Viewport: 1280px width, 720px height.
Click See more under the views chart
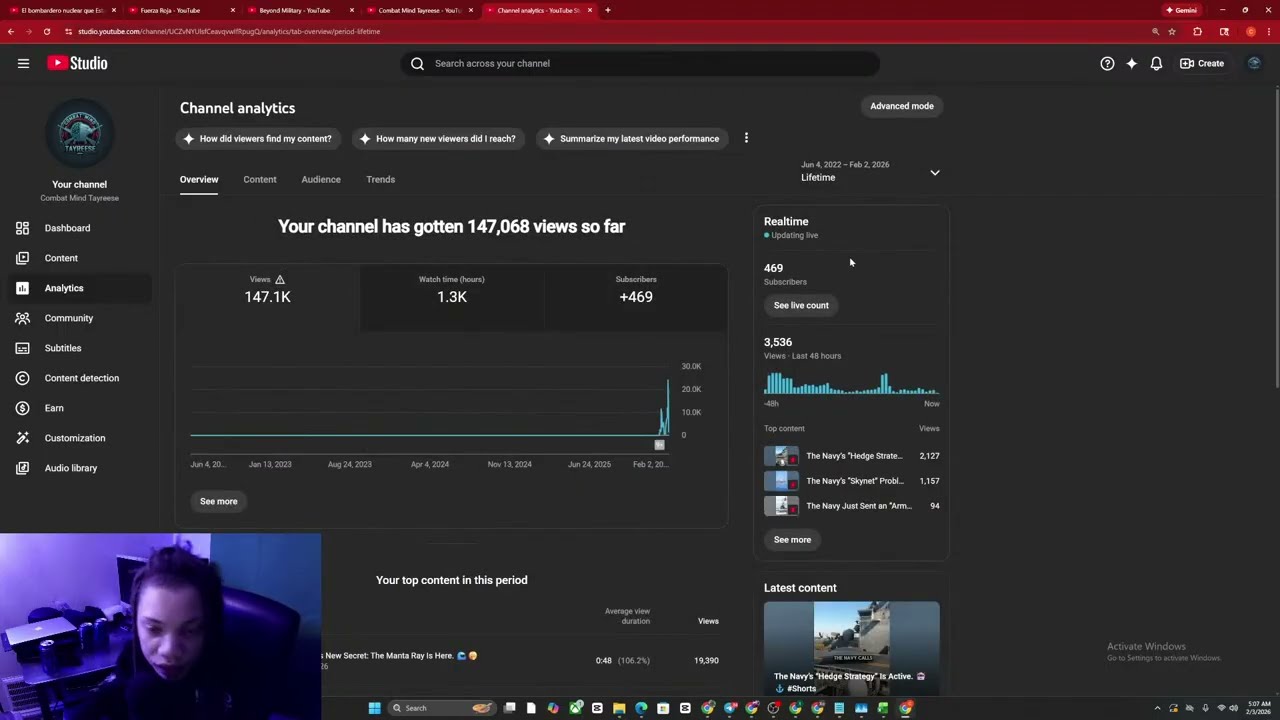pos(218,501)
